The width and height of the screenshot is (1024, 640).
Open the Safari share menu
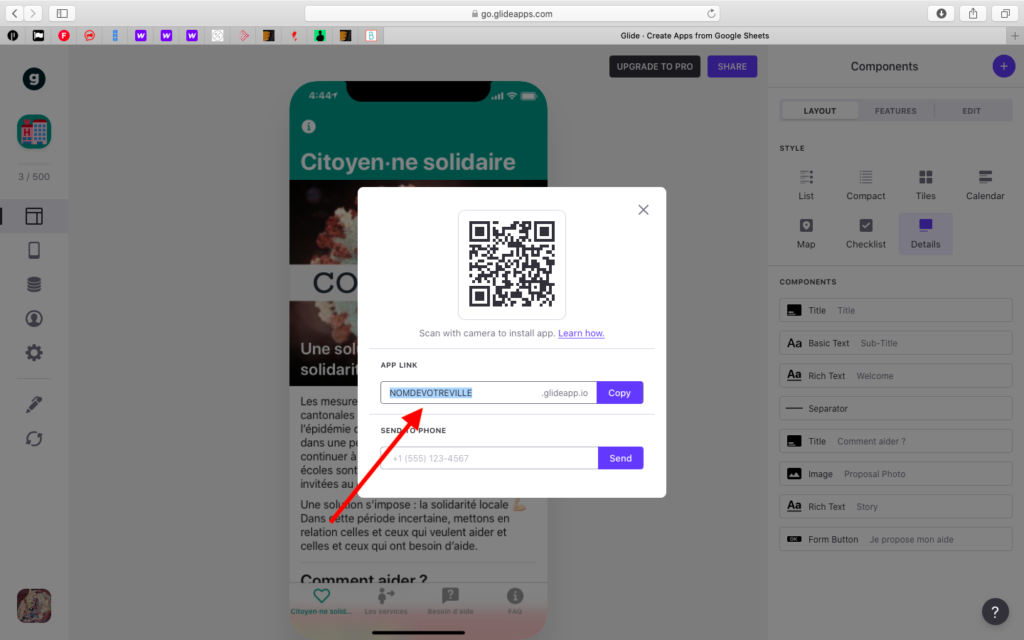pyautogui.click(x=973, y=13)
